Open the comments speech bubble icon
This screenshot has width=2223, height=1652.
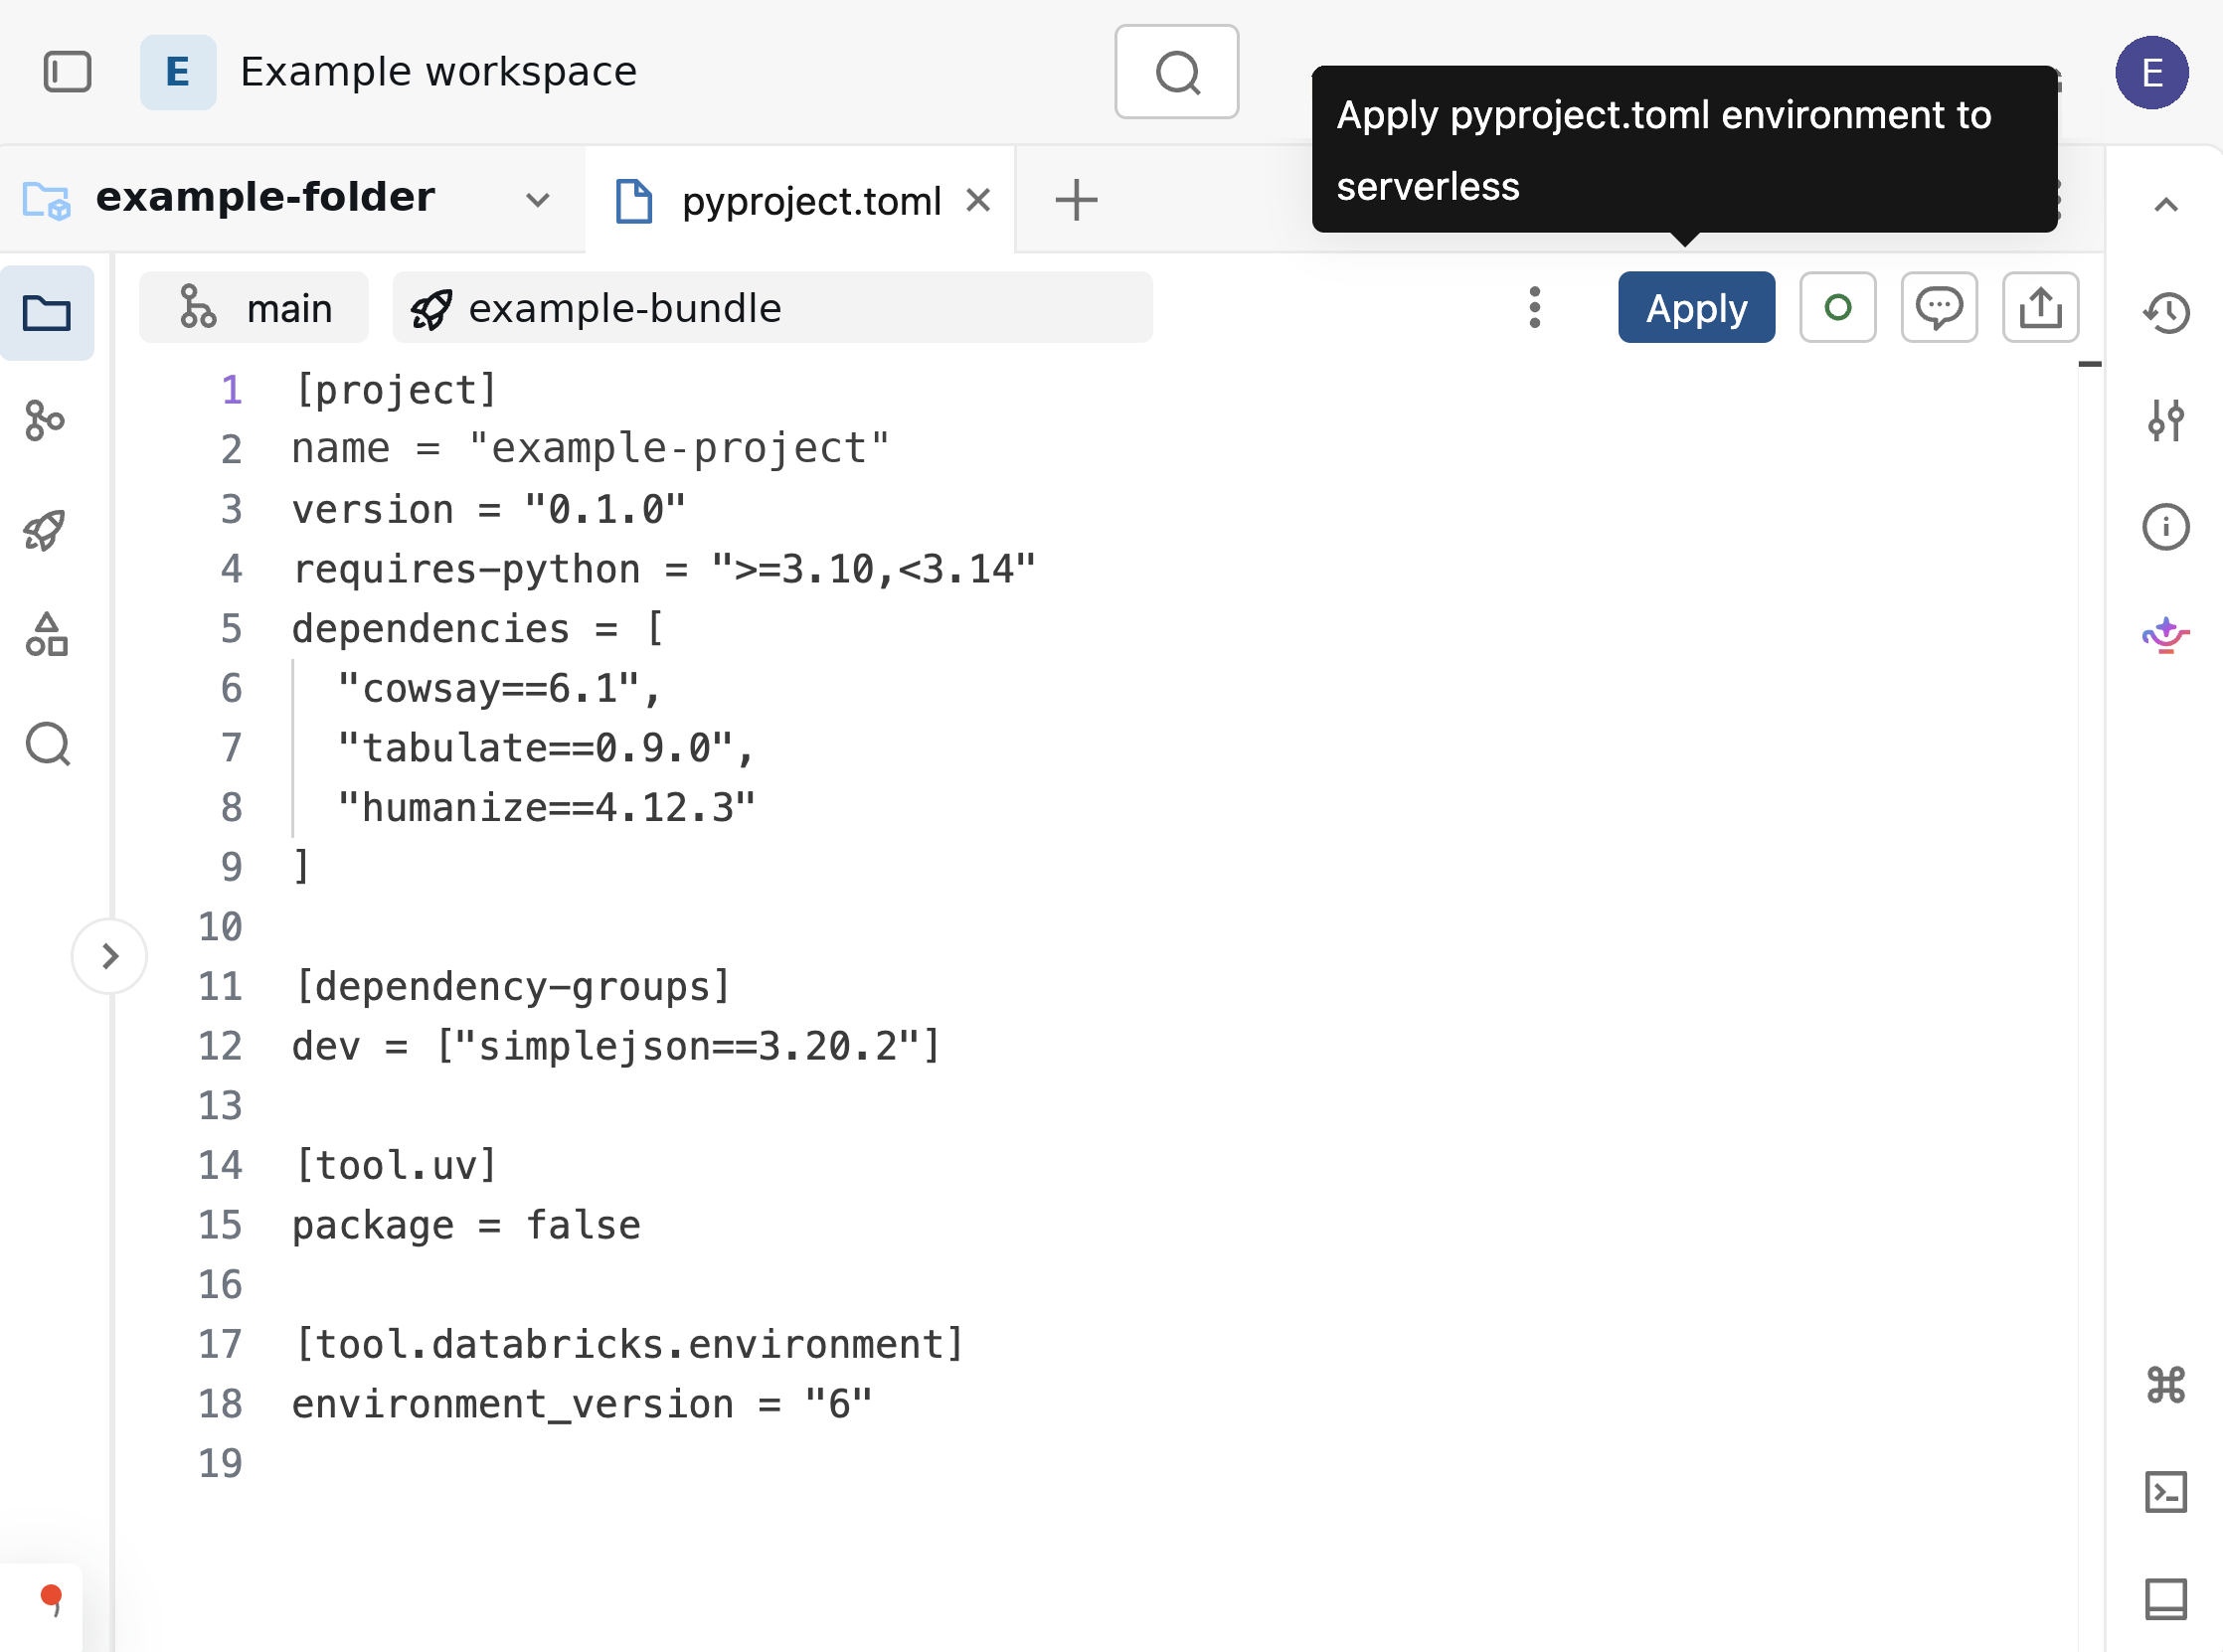[1938, 307]
